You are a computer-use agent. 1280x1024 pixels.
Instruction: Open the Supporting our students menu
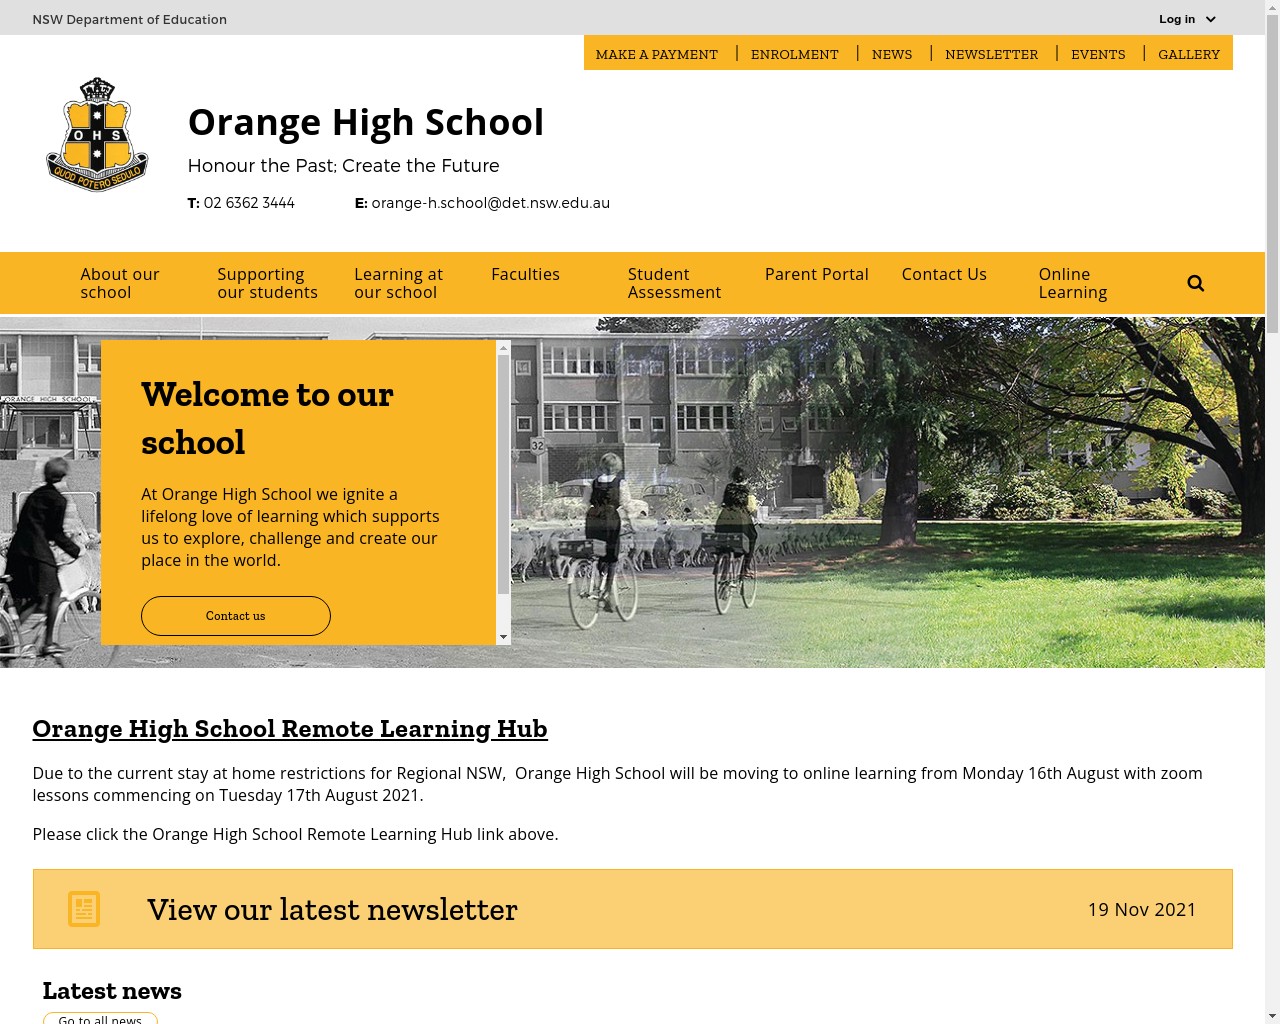pos(267,283)
